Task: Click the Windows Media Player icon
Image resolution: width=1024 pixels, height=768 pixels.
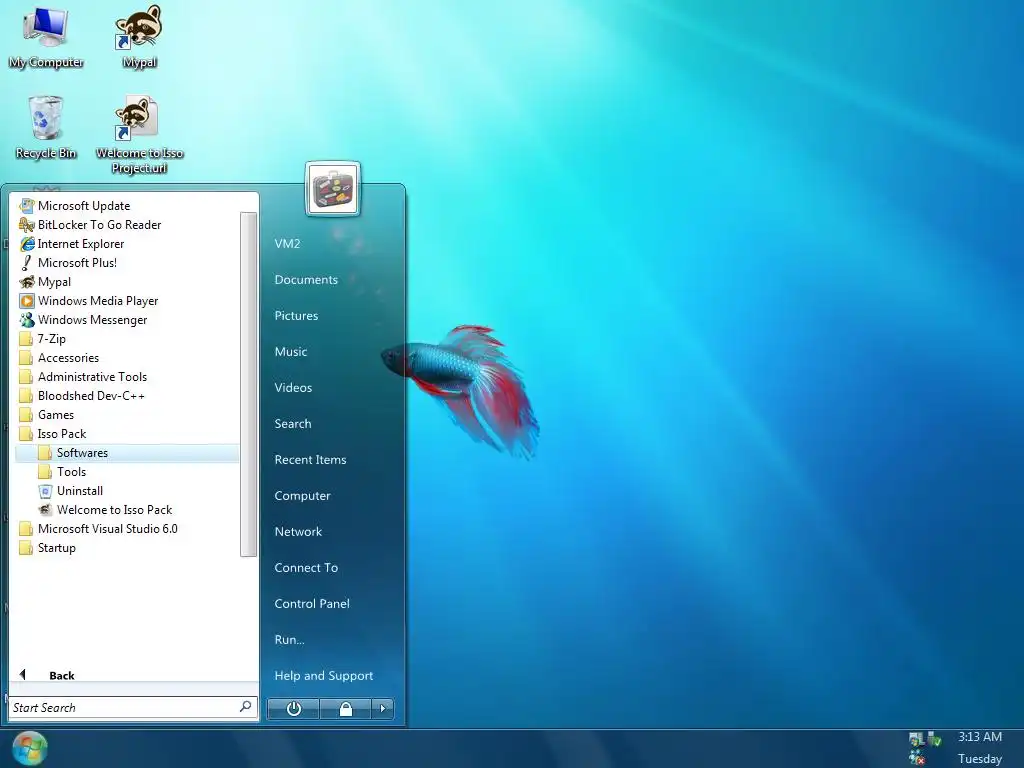Action: (27, 300)
